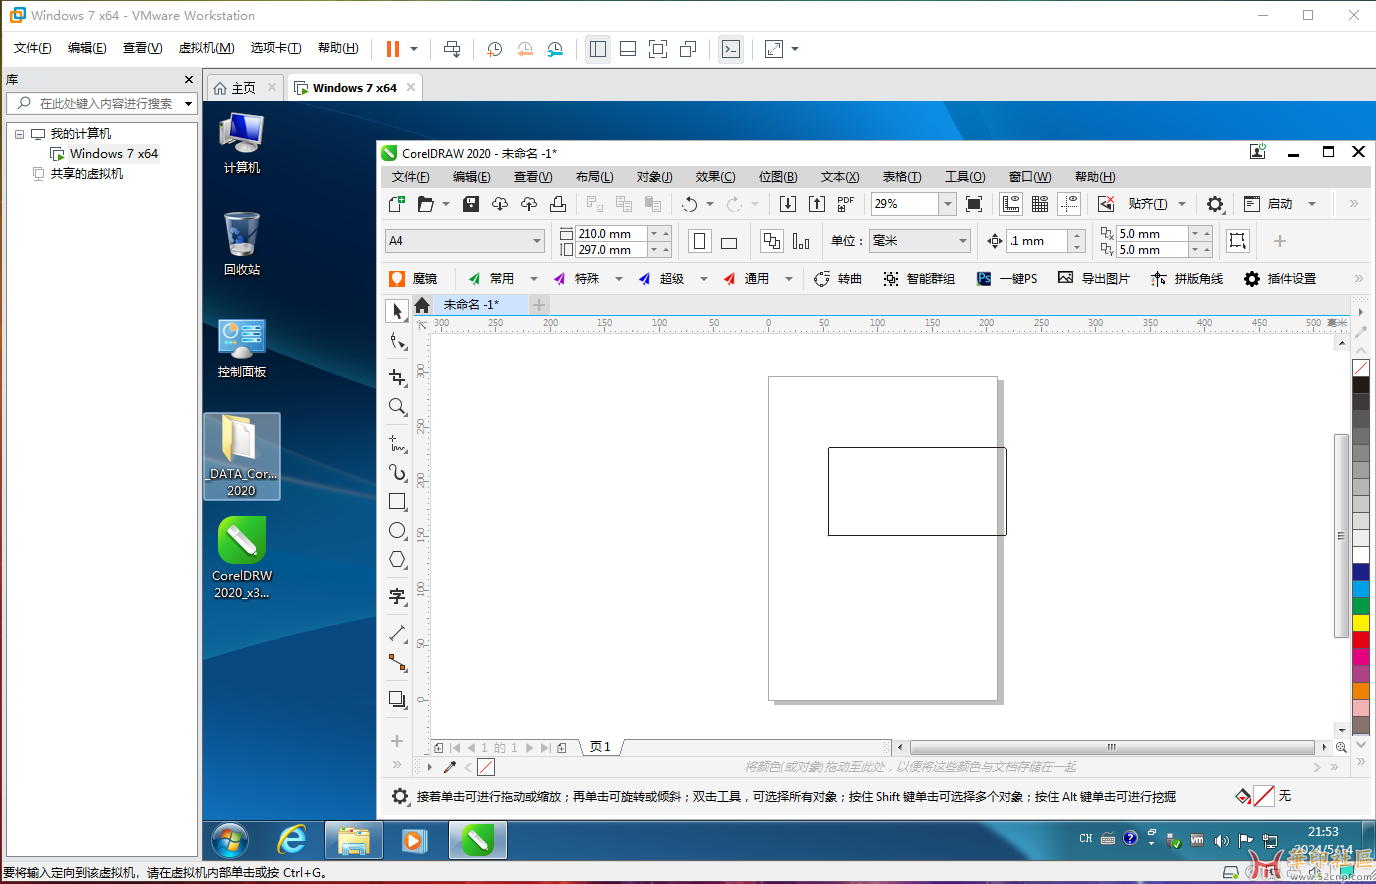This screenshot has height=884, width=1376.
Task: Open the 位图(B) menu
Action: point(777,177)
